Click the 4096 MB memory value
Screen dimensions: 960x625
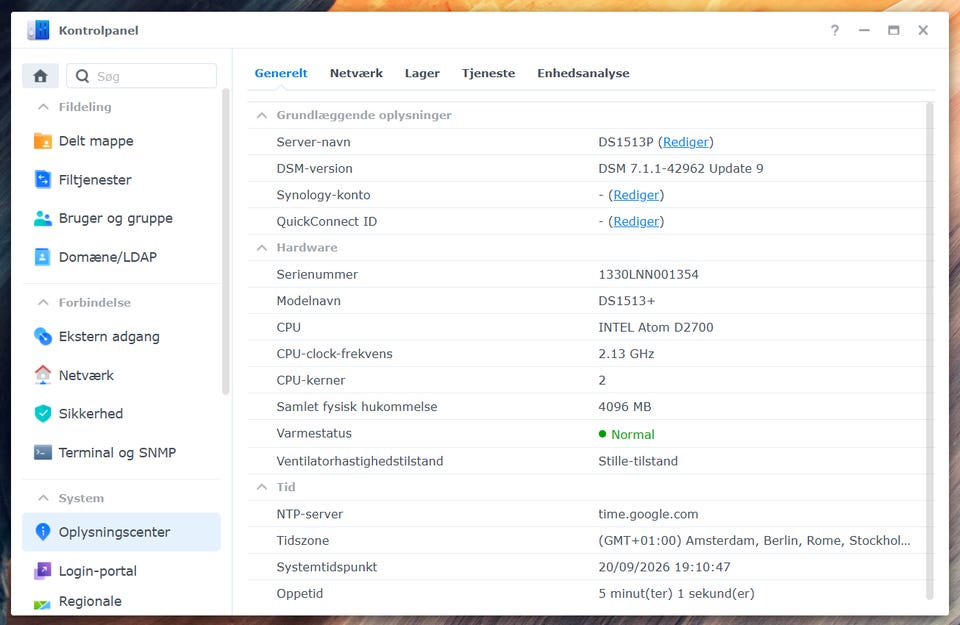(x=624, y=406)
